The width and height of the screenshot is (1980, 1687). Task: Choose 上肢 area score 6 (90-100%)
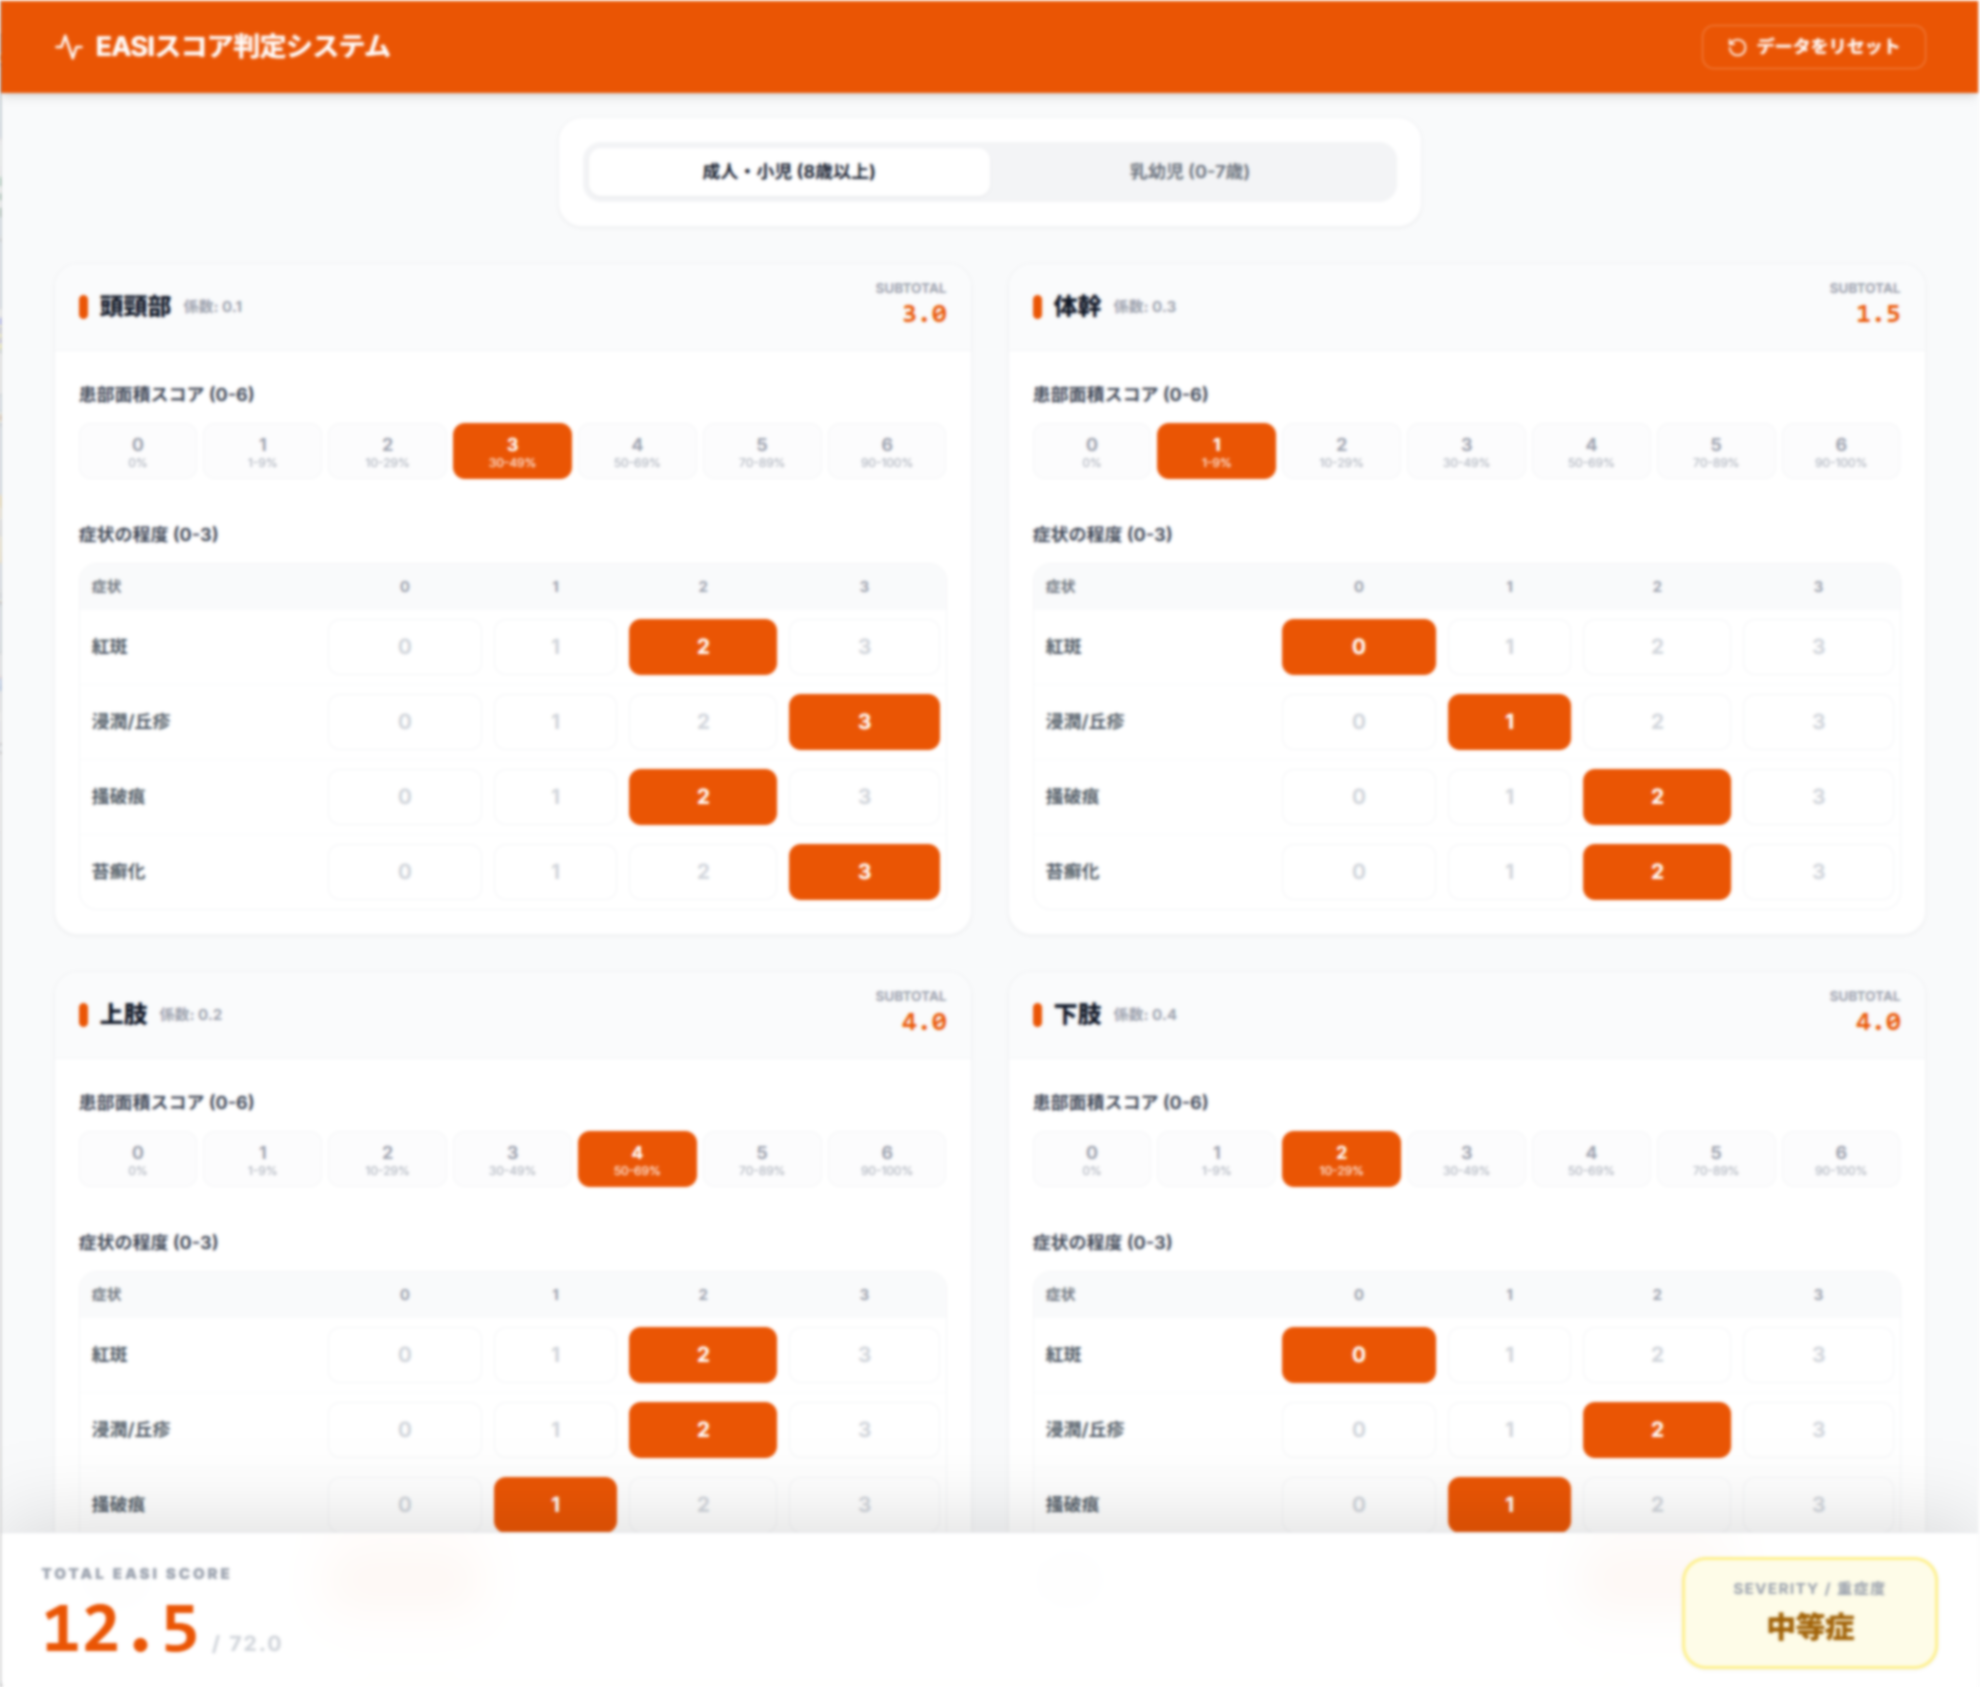pos(886,1159)
